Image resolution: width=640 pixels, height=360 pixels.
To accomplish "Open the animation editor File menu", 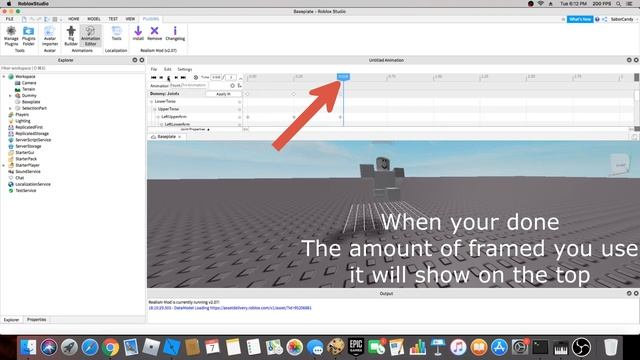I will pos(154,69).
